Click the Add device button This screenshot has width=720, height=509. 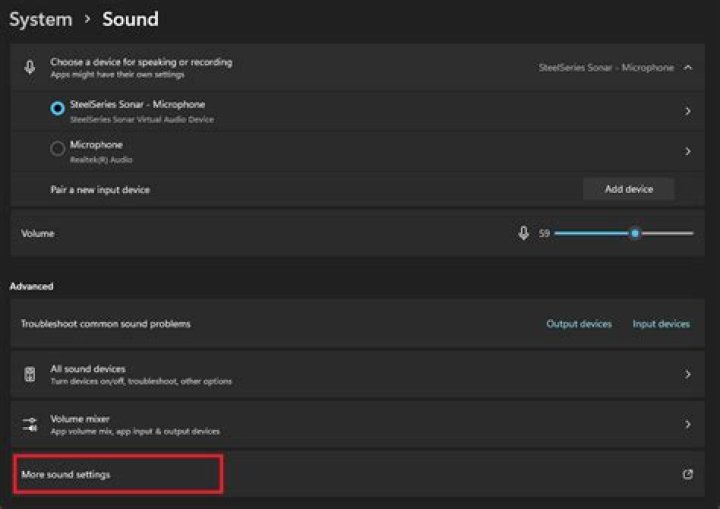[x=628, y=189]
